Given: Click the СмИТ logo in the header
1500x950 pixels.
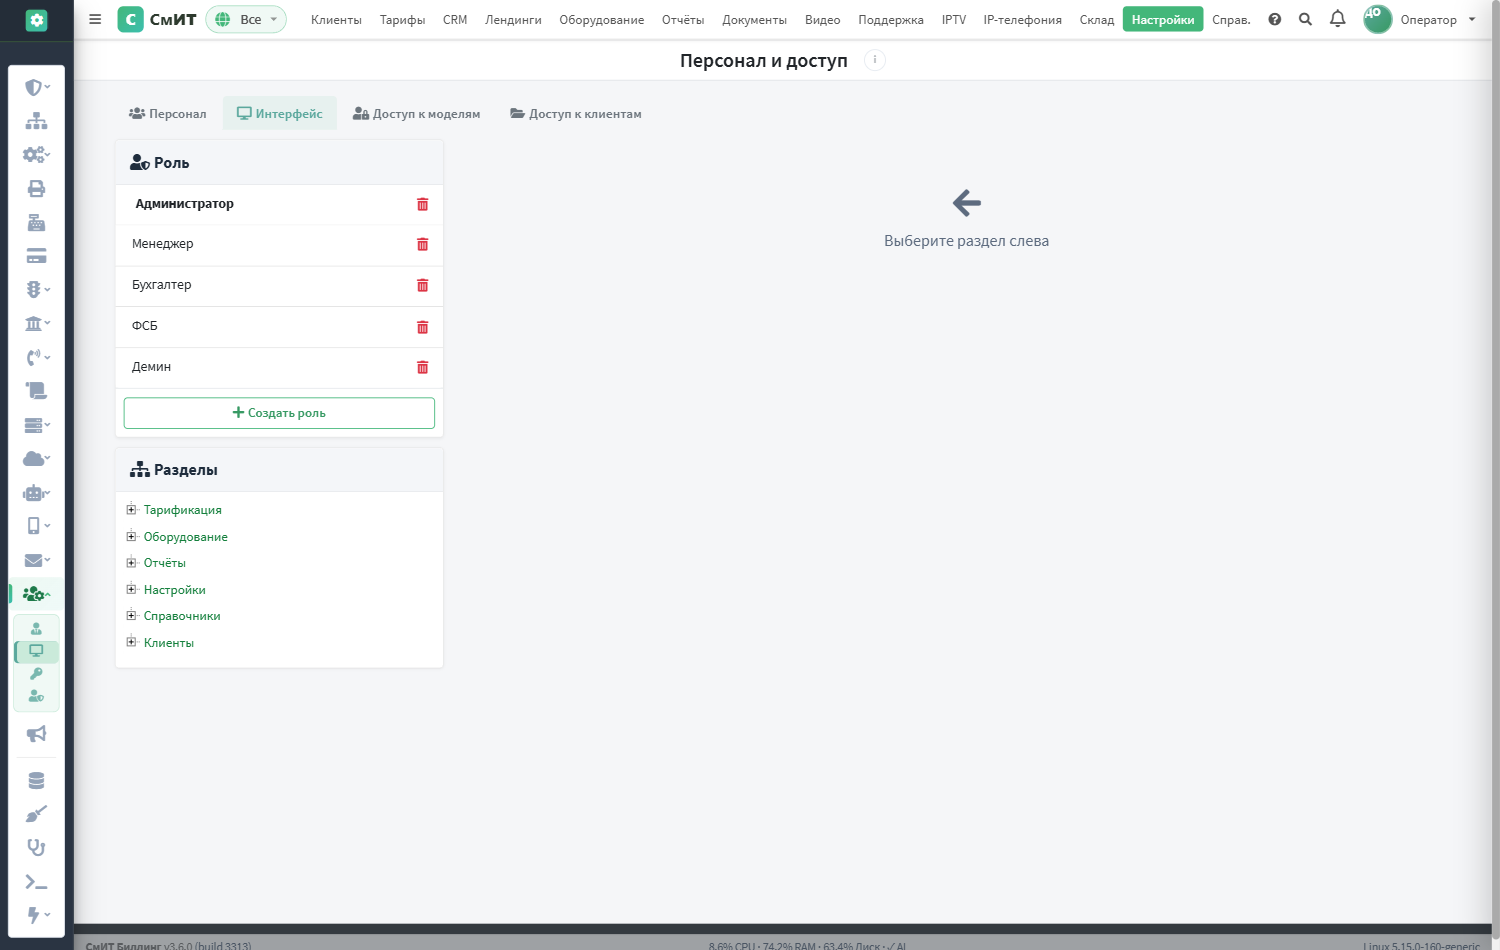Looking at the screenshot, I should 157,19.
